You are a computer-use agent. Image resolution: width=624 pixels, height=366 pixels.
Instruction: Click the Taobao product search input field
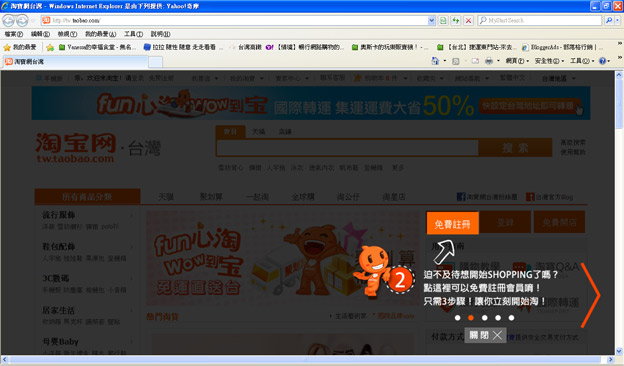(x=347, y=148)
